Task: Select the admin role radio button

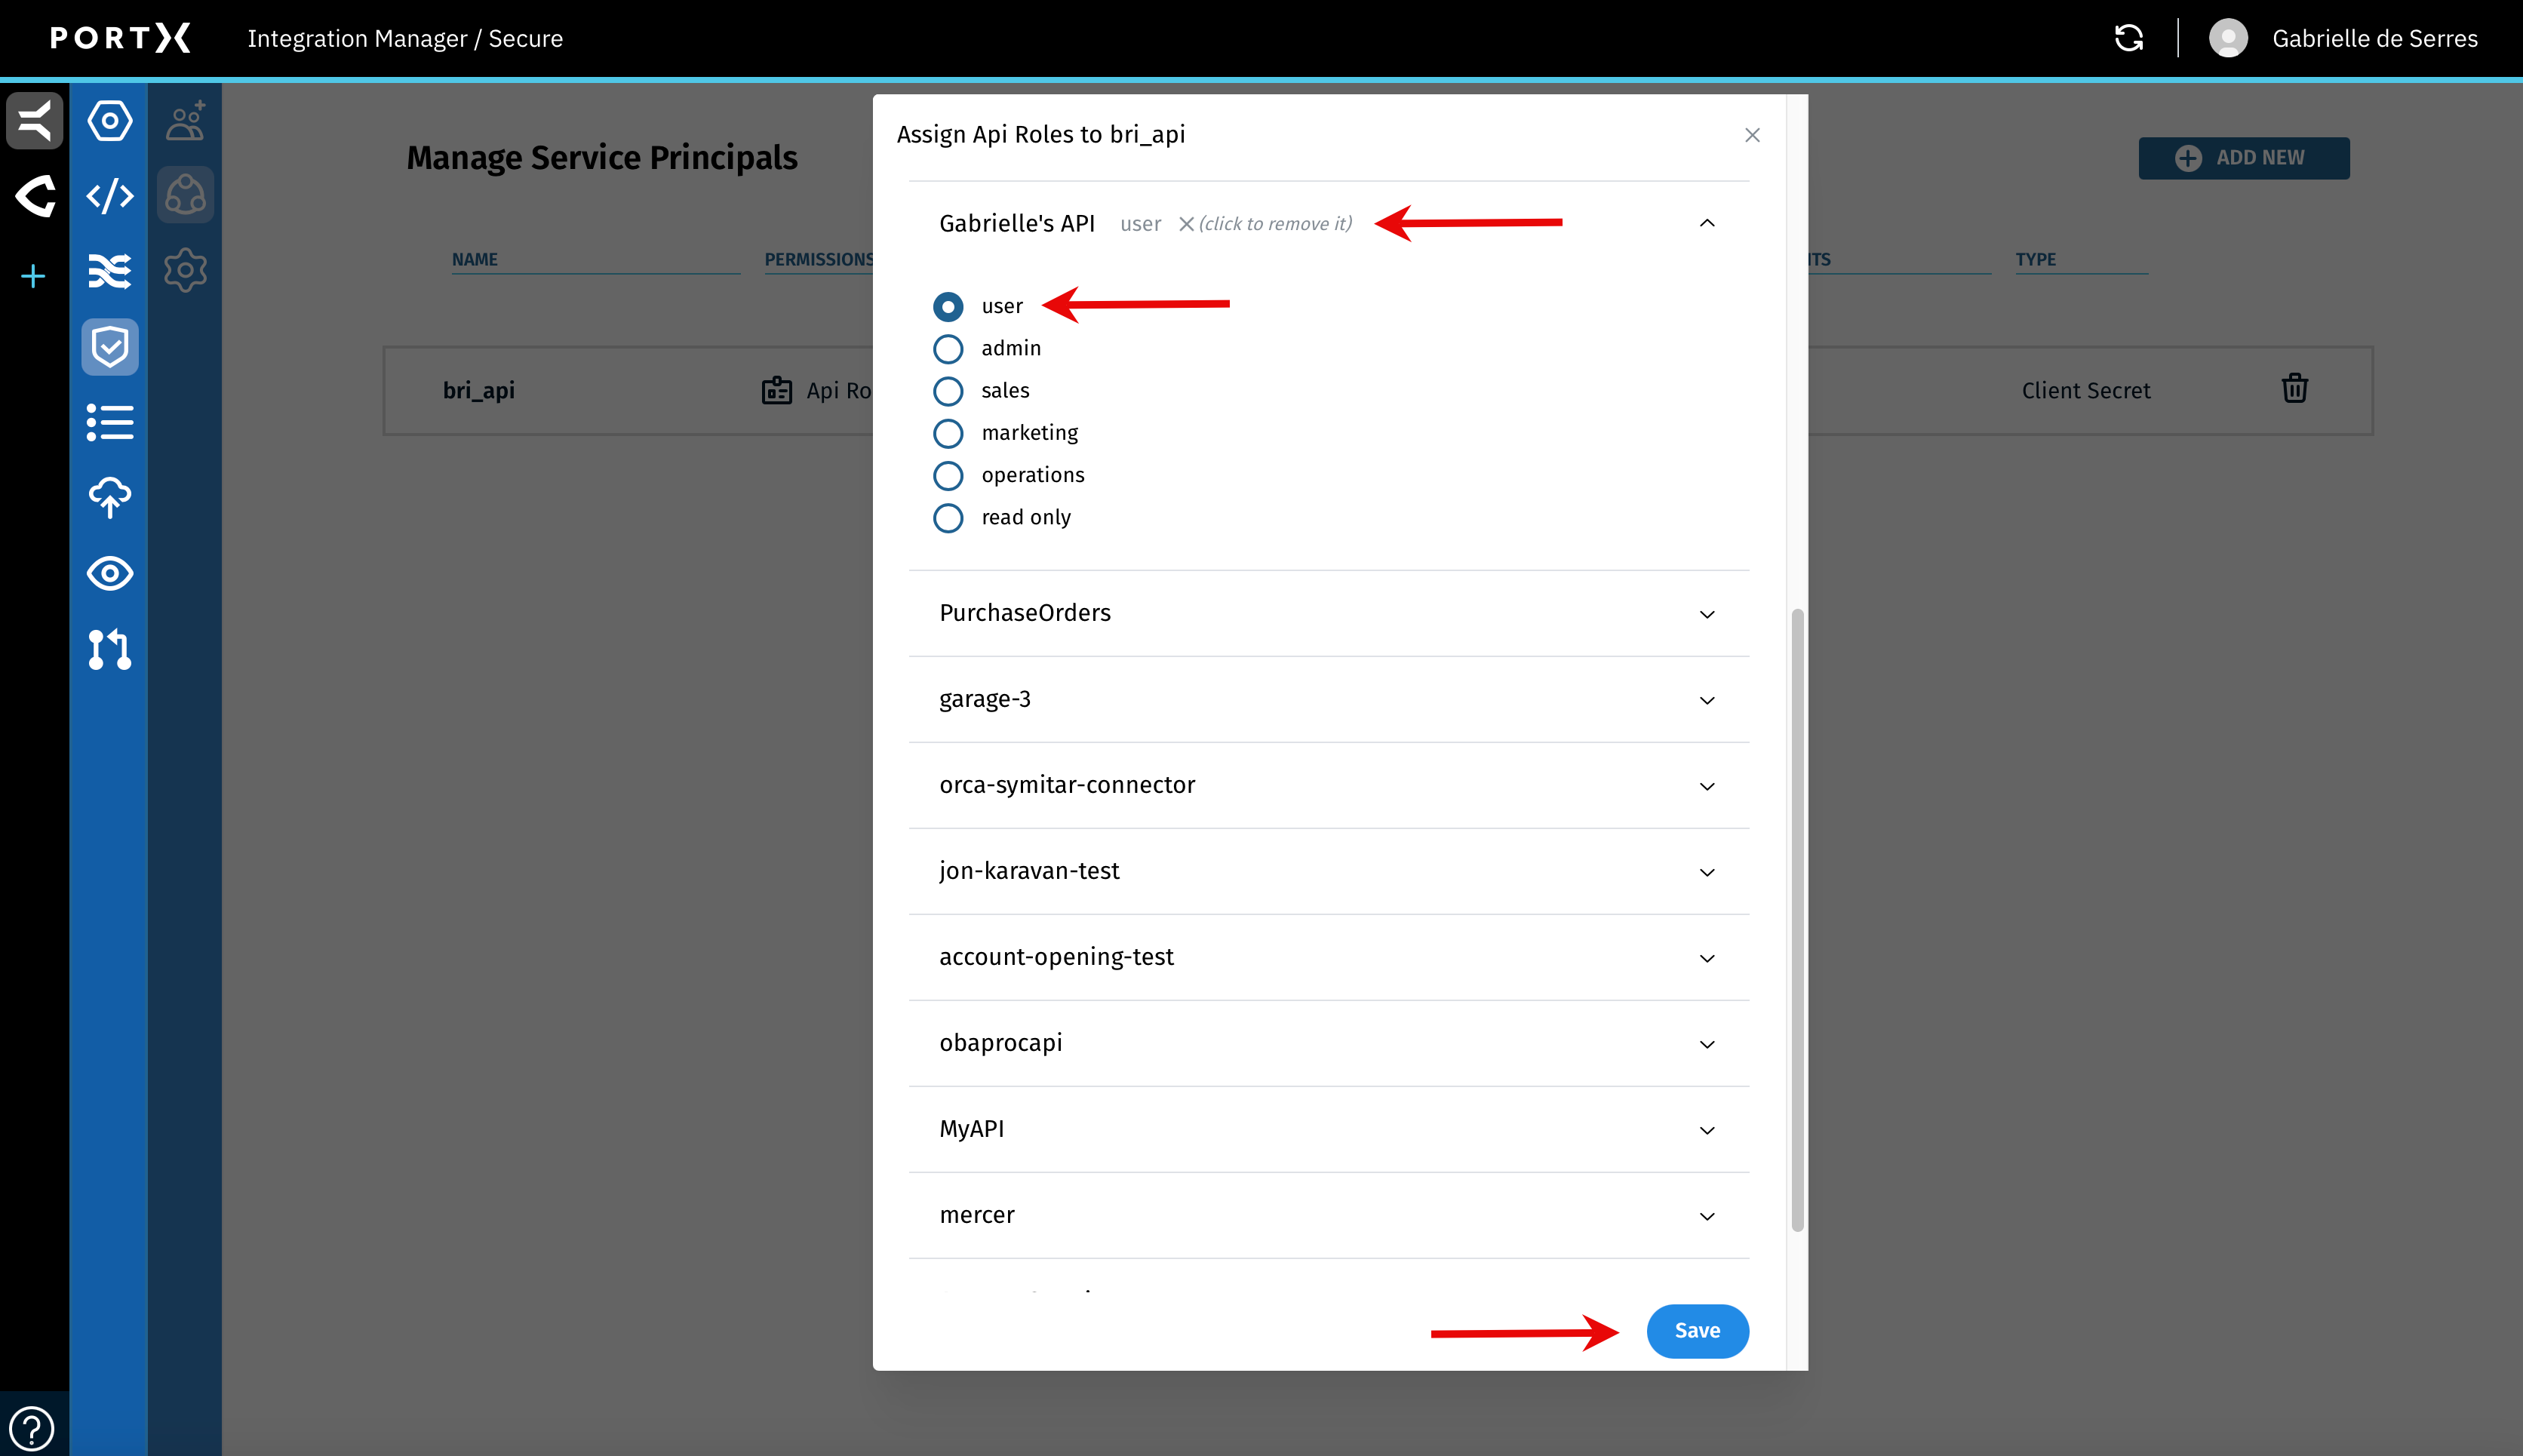Action: tap(947, 348)
